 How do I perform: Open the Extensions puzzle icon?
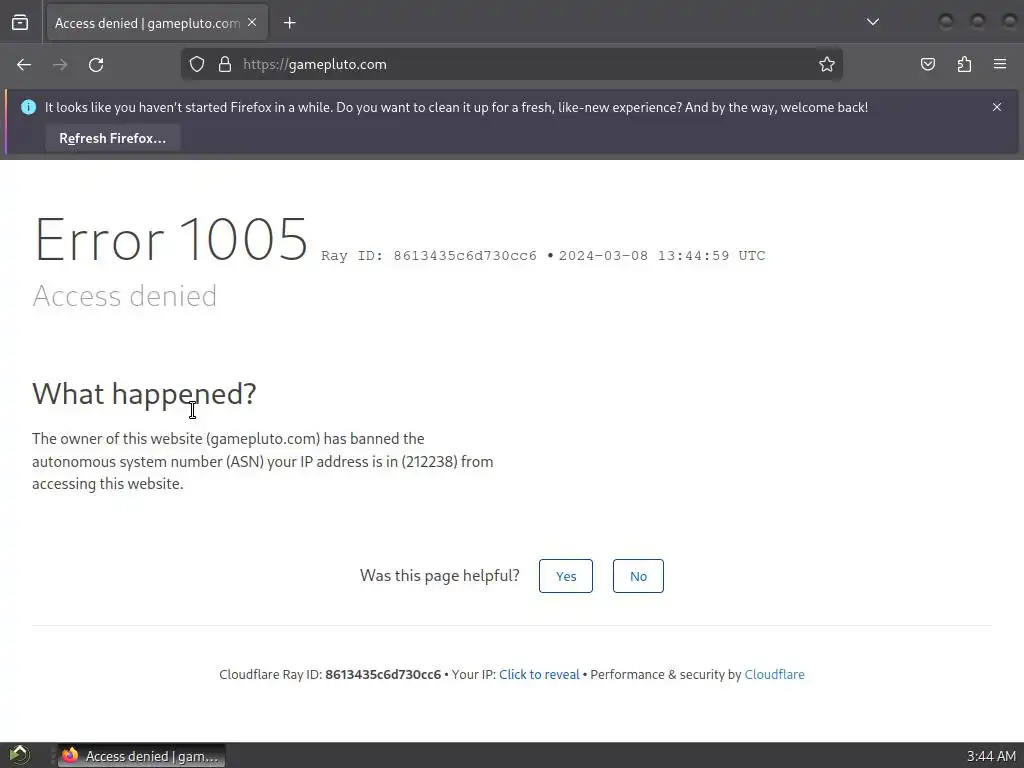[965, 64]
